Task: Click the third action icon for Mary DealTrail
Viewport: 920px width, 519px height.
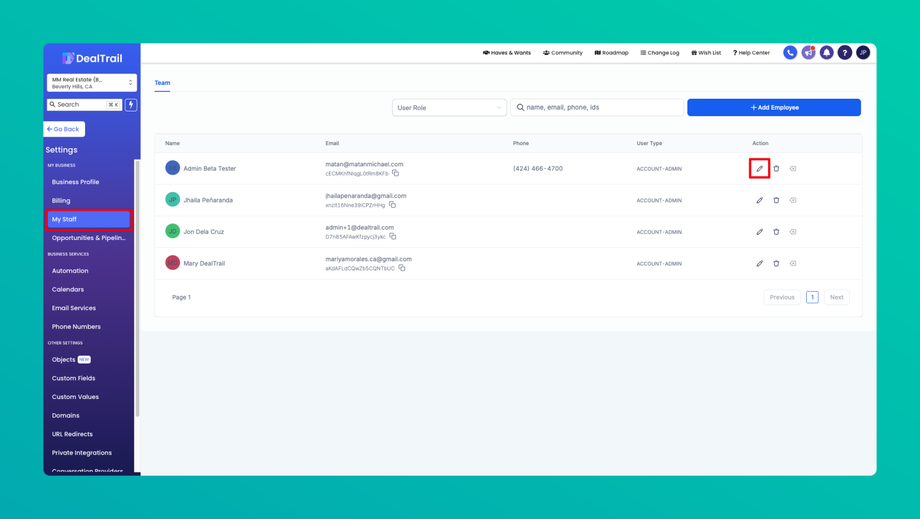Action: coord(793,264)
